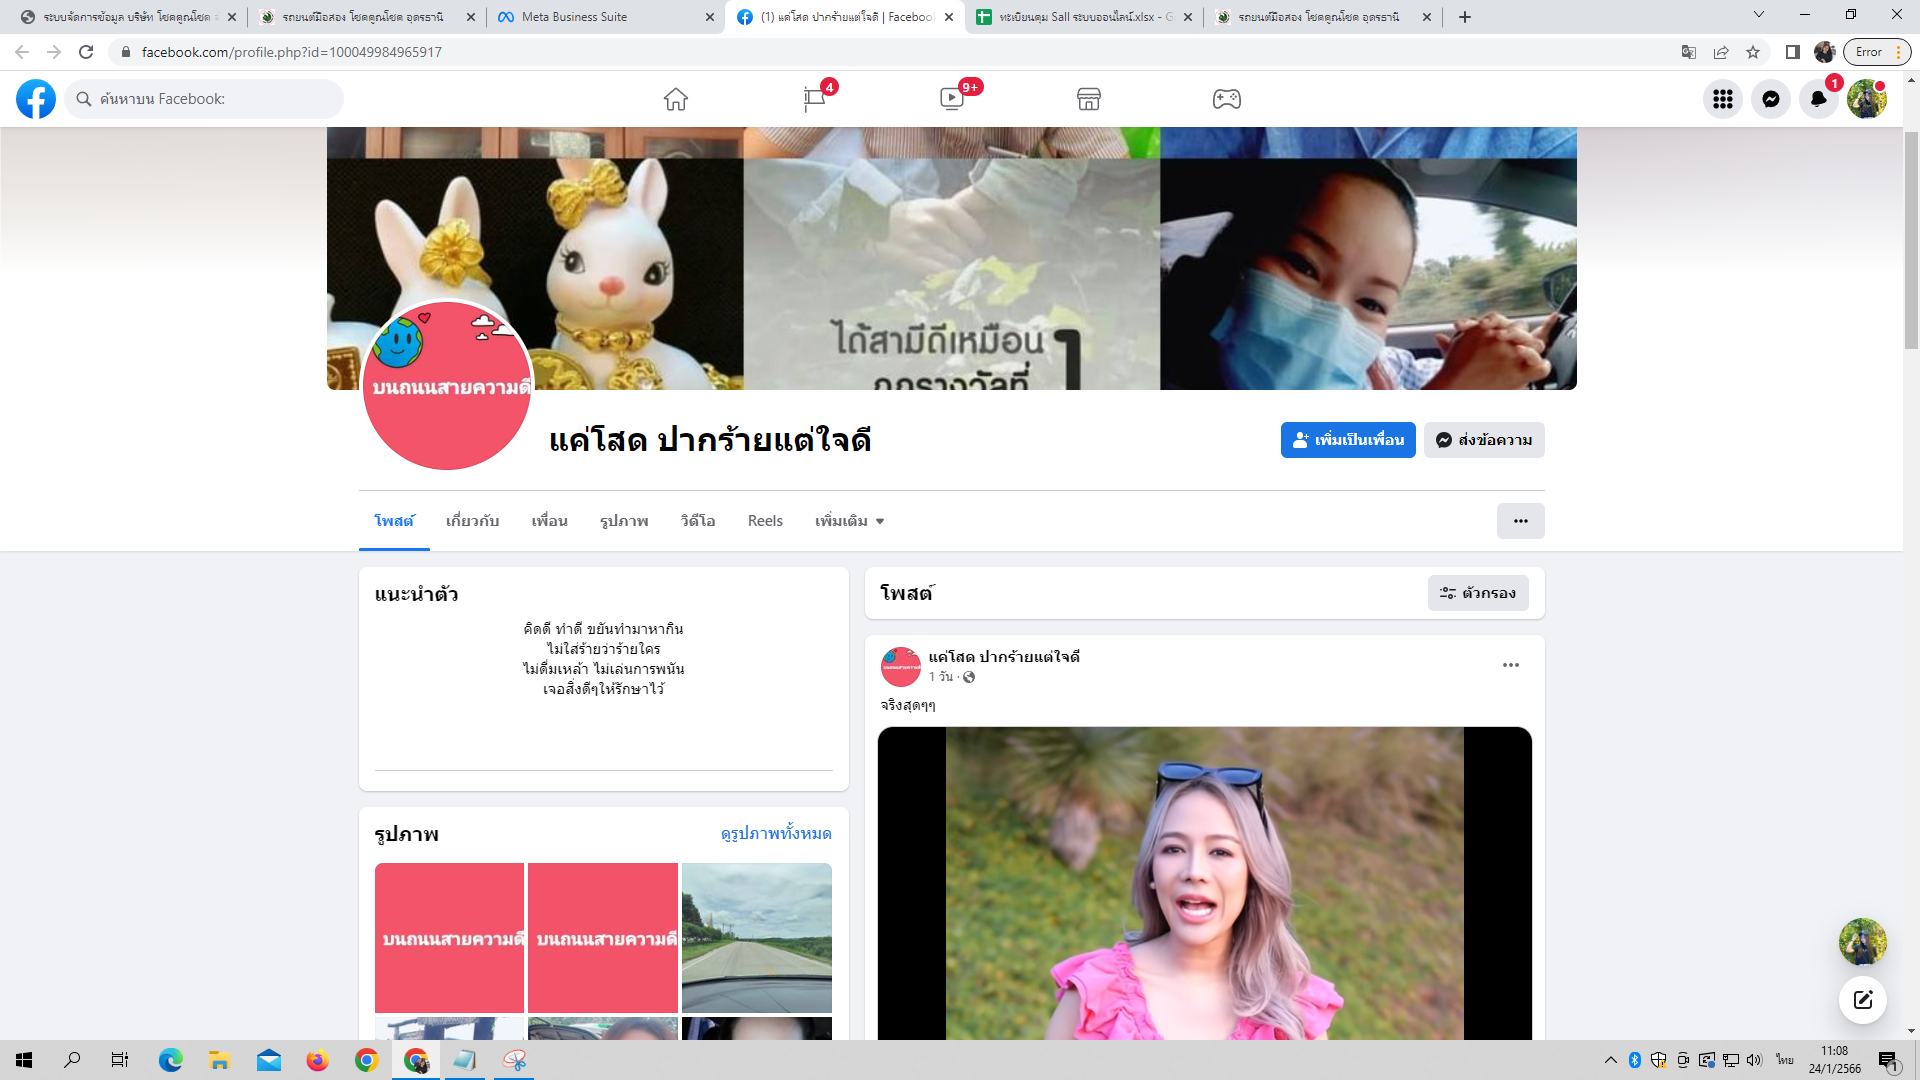Viewport: 1920px width, 1080px height.
Task: Click new message compose icon
Action: point(1862,1000)
